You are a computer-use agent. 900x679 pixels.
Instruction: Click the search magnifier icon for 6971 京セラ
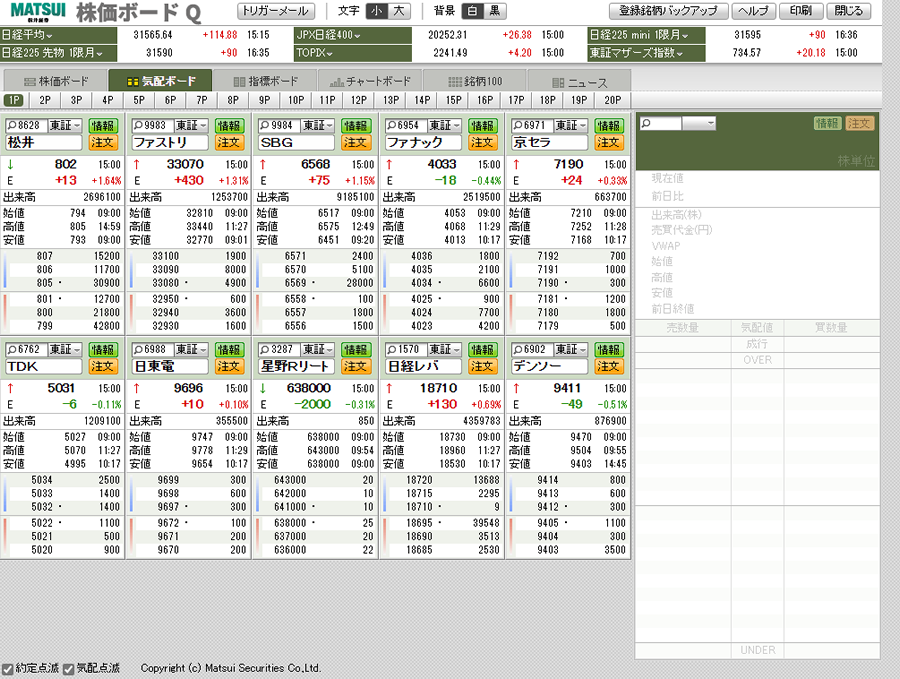pyautogui.click(x=518, y=126)
